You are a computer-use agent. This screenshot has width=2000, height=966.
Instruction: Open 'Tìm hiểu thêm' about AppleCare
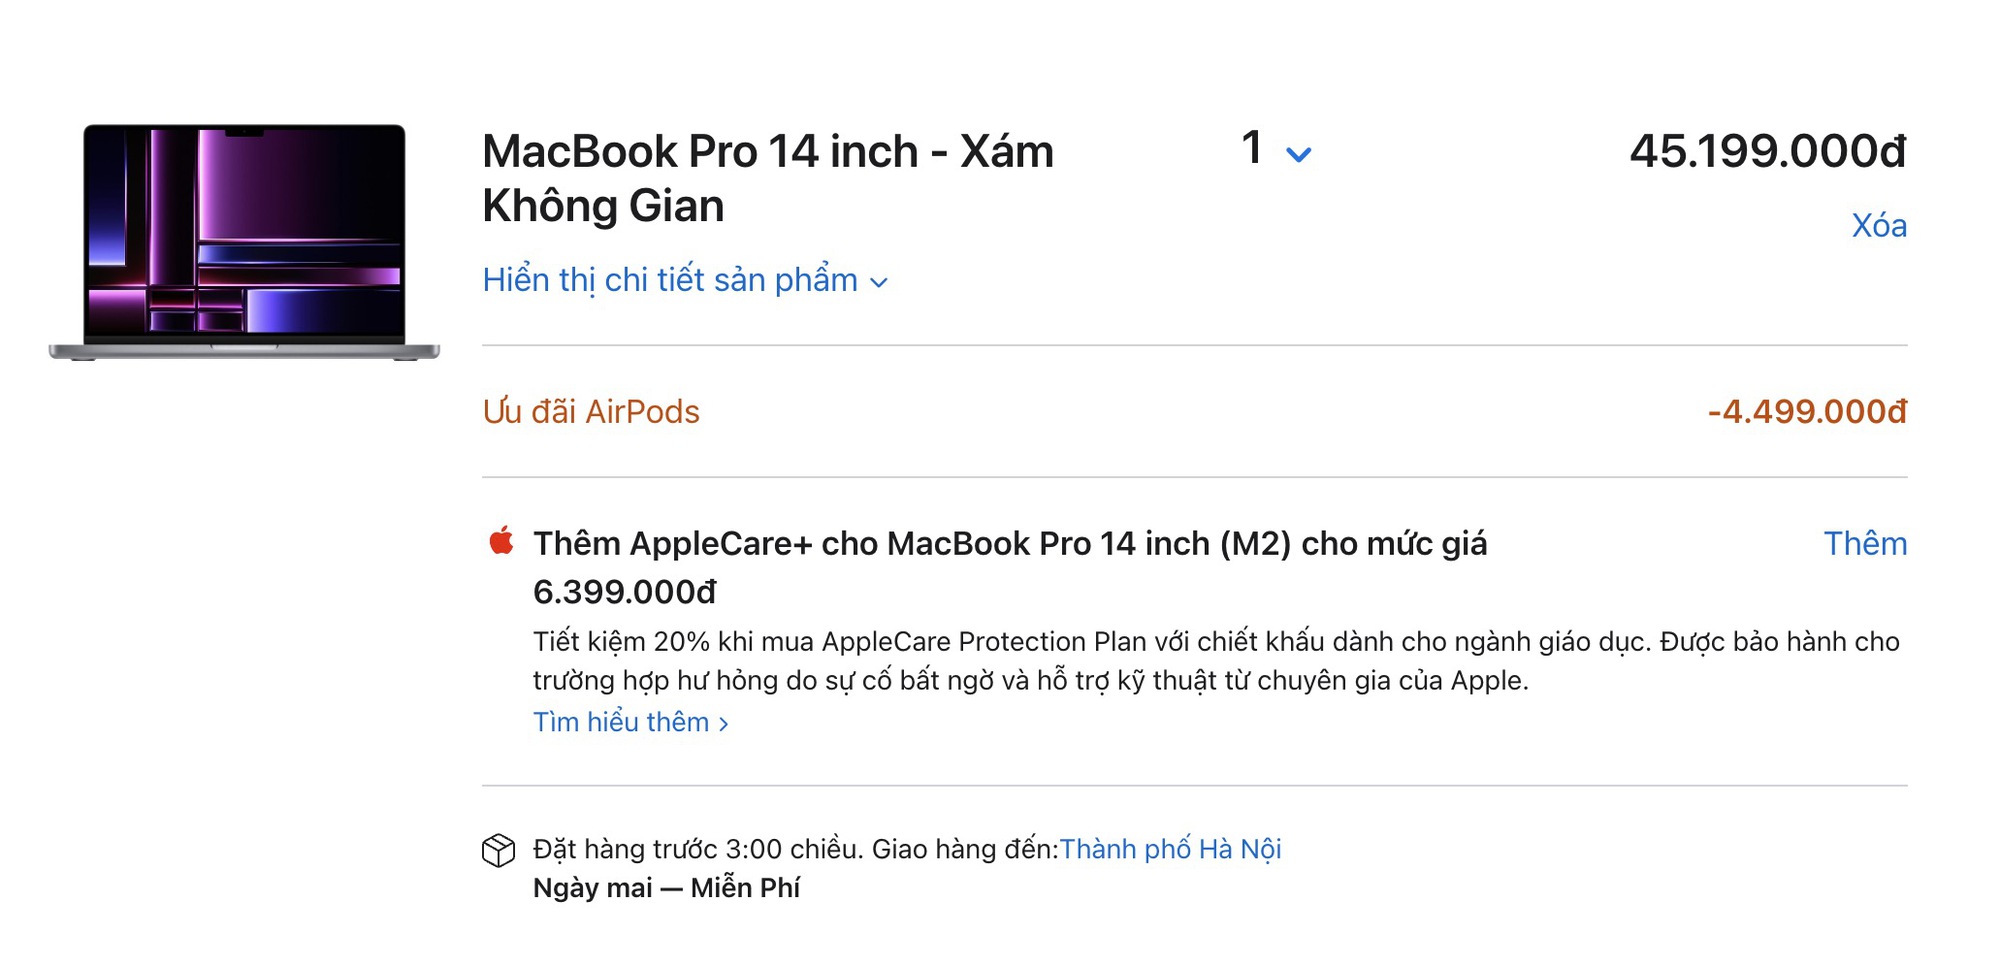[620, 722]
